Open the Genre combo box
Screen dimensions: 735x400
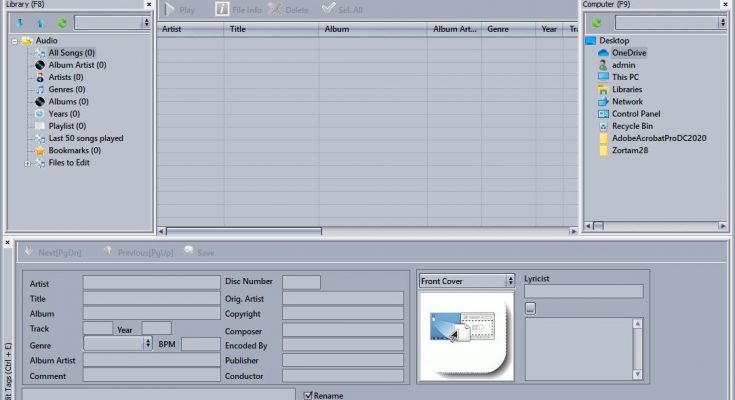tap(148, 343)
